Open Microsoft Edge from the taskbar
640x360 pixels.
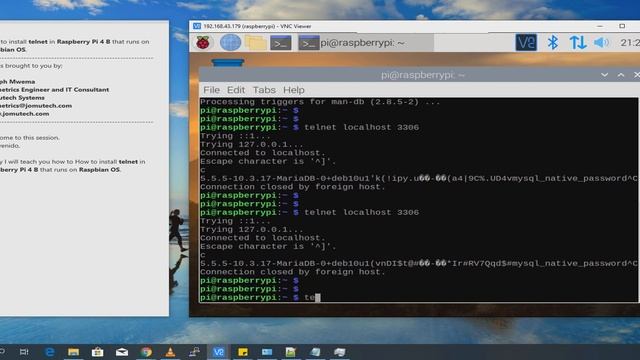[49, 352]
